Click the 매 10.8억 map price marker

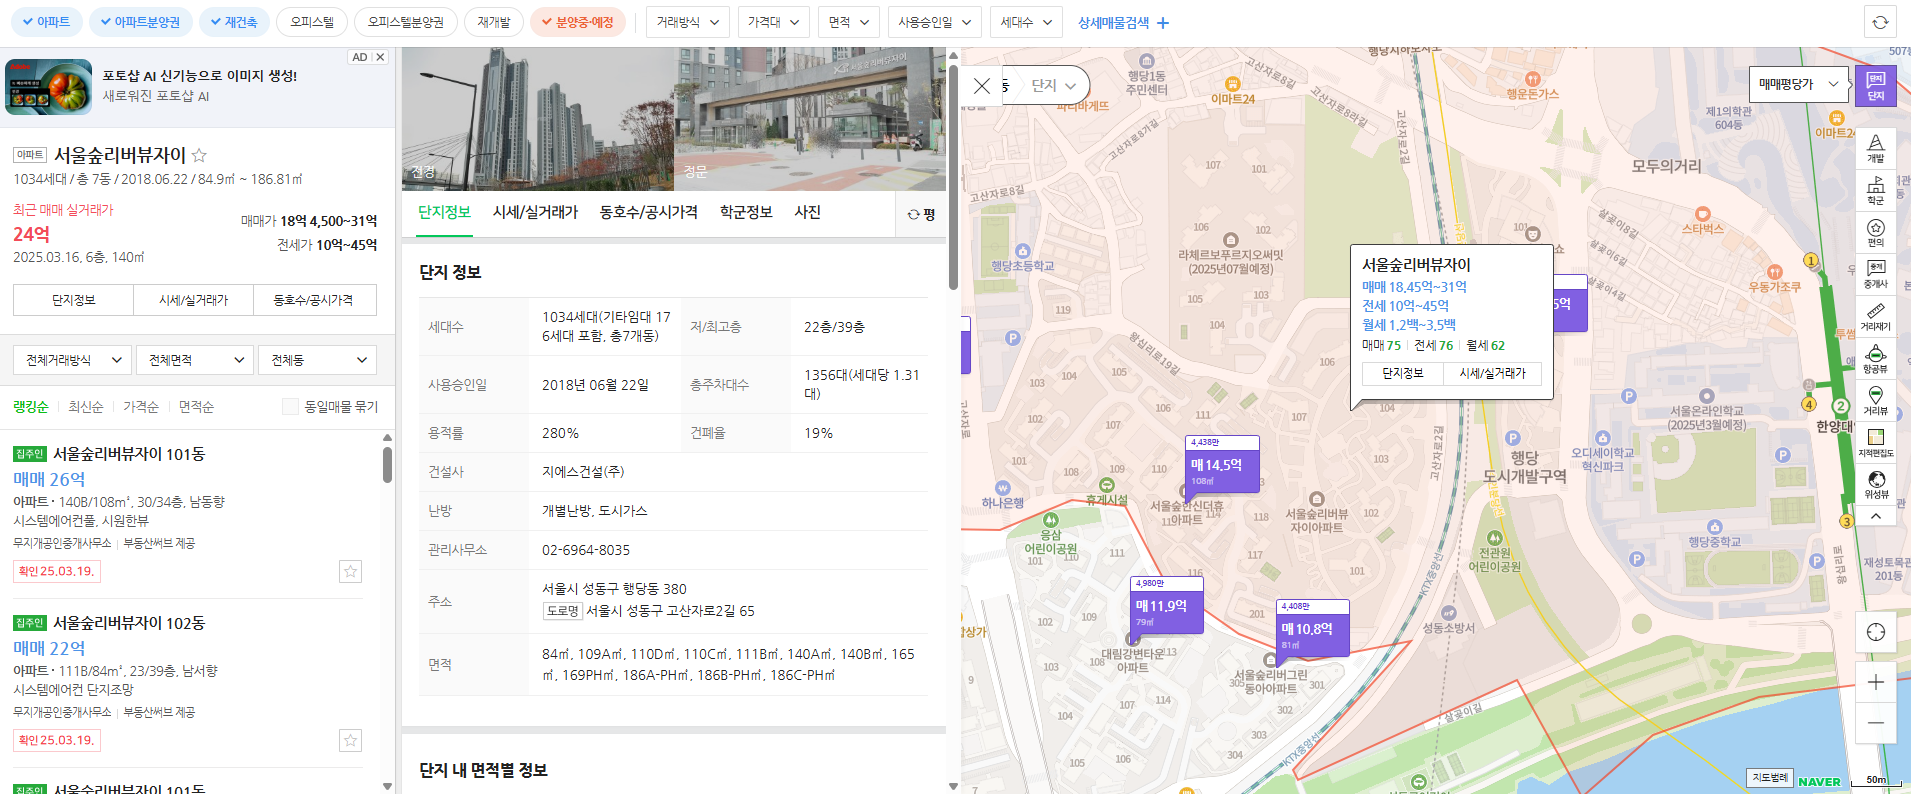click(1313, 628)
